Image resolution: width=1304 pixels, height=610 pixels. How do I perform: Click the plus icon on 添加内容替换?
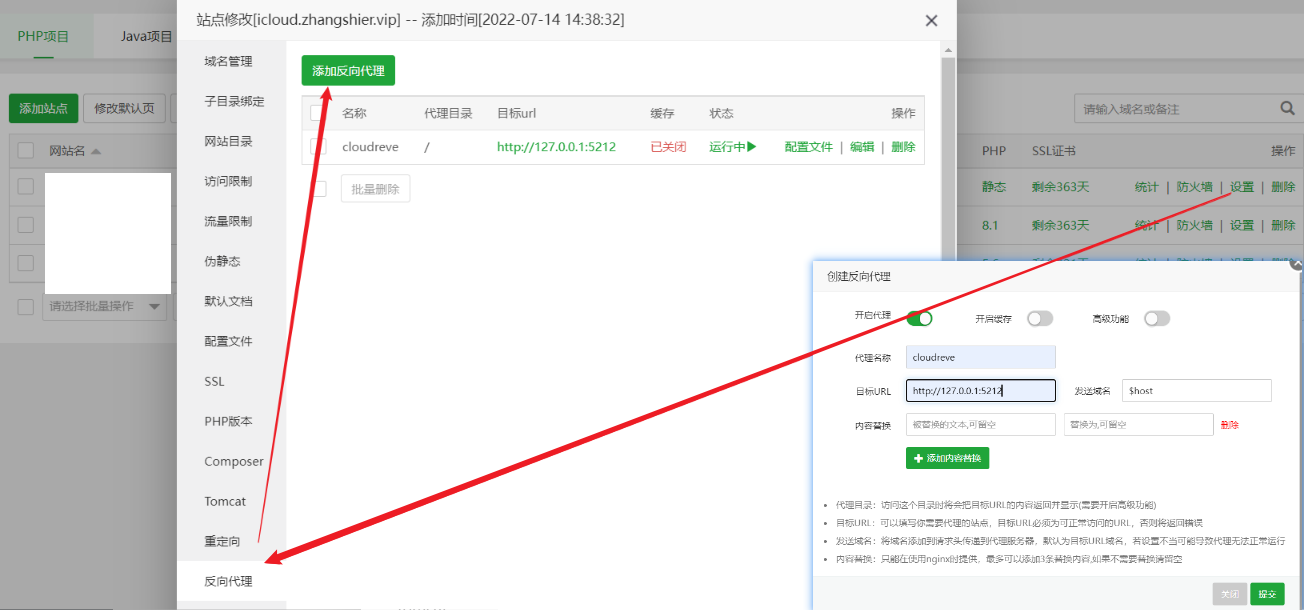pyautogui.click(x=919, y=458)
